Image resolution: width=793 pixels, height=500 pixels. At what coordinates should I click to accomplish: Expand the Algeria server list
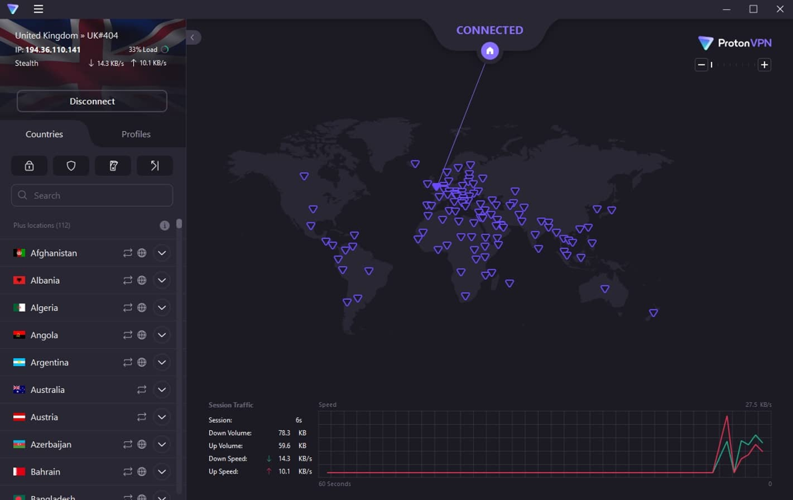point(162,308)
